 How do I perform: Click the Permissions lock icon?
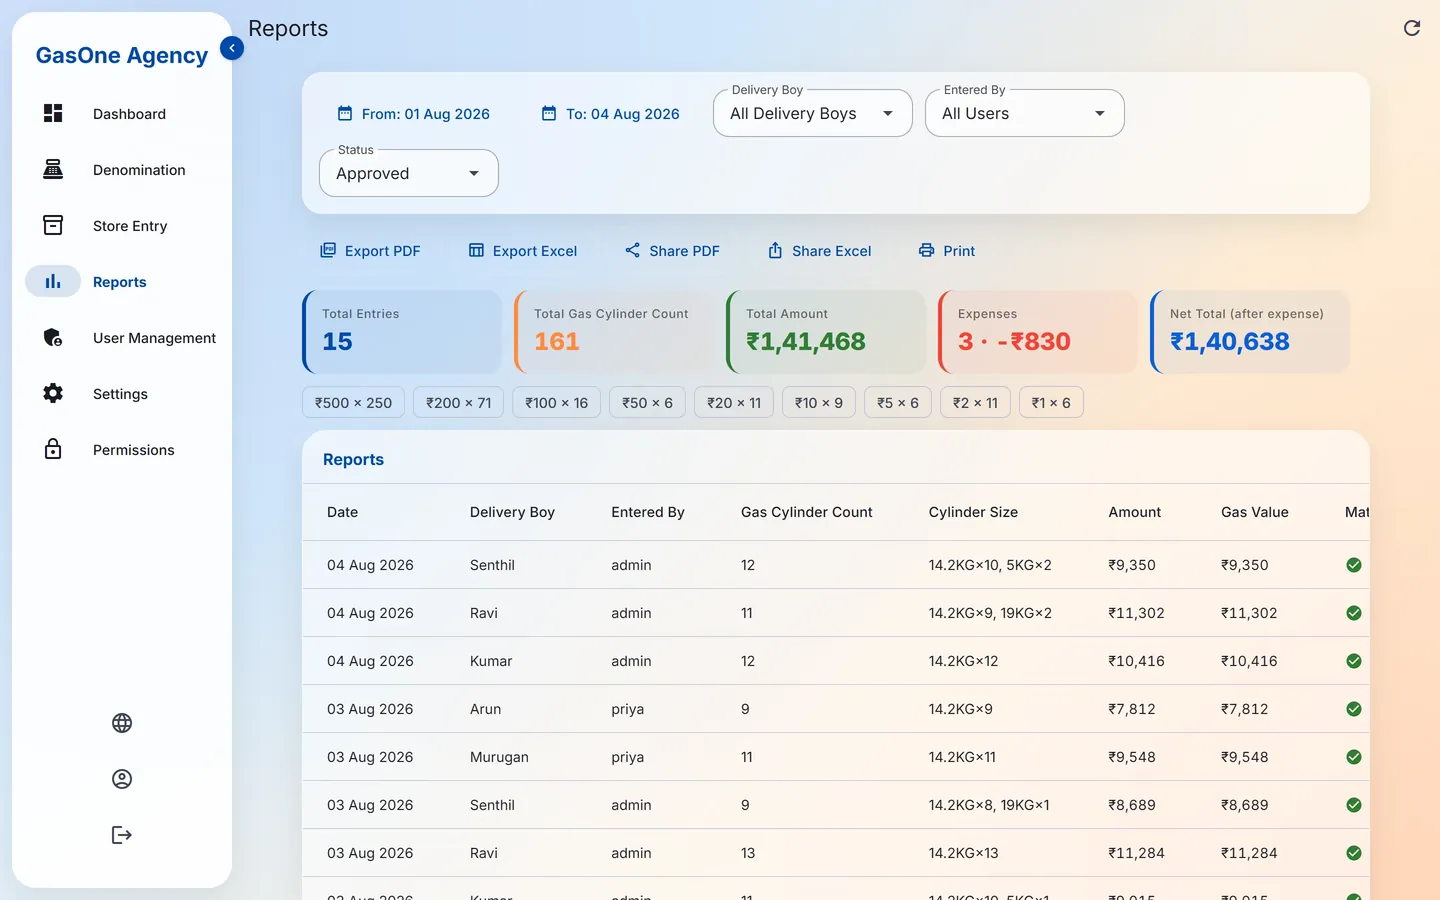click(53, 449)
